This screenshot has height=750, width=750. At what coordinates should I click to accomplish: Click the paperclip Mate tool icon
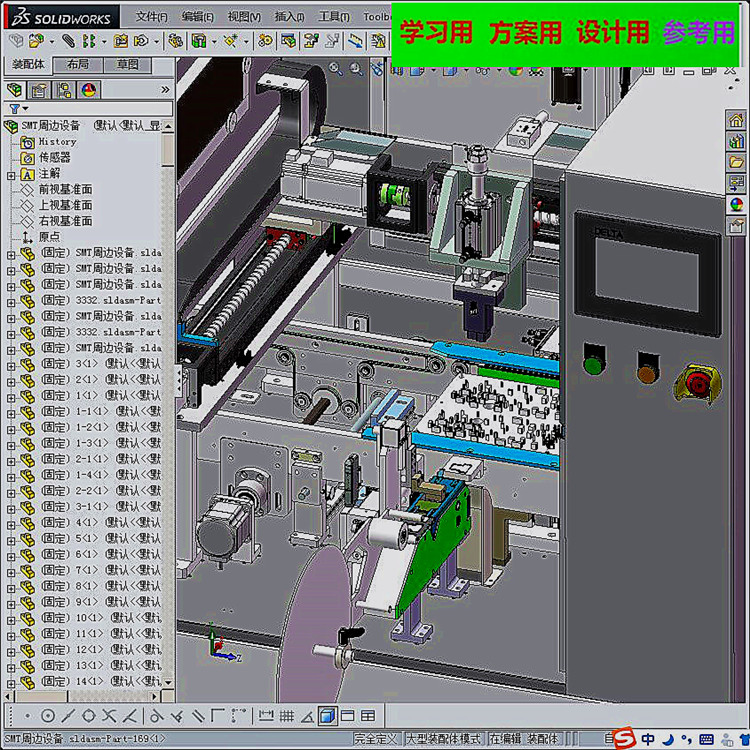click(68, 41)
